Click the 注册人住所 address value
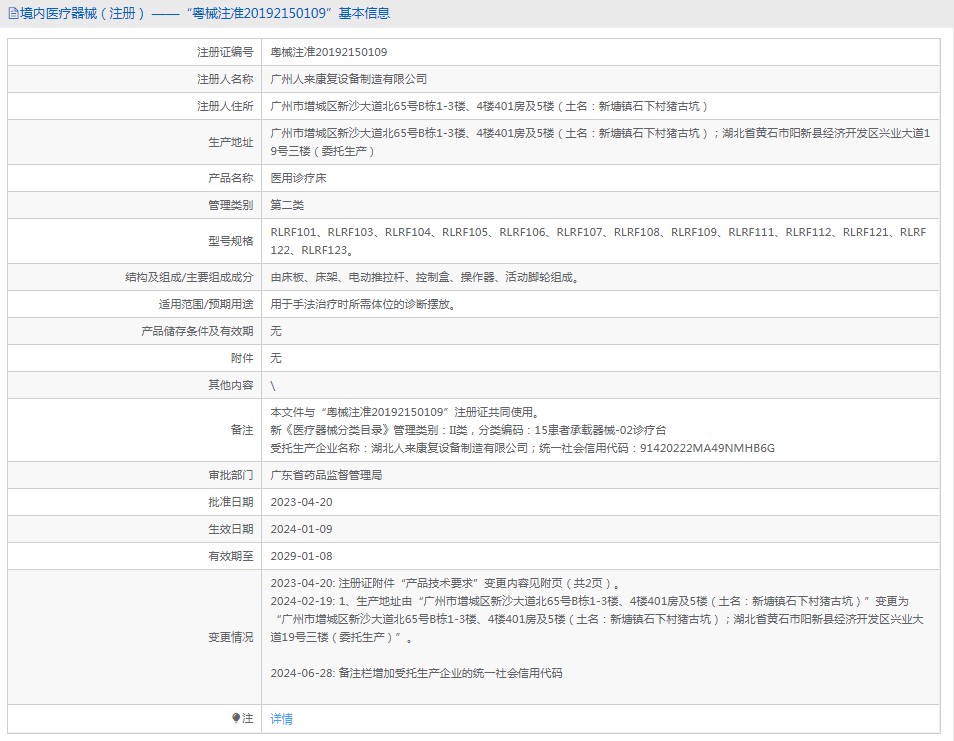Viewport: 954px width, 741px height. [489, 106]
